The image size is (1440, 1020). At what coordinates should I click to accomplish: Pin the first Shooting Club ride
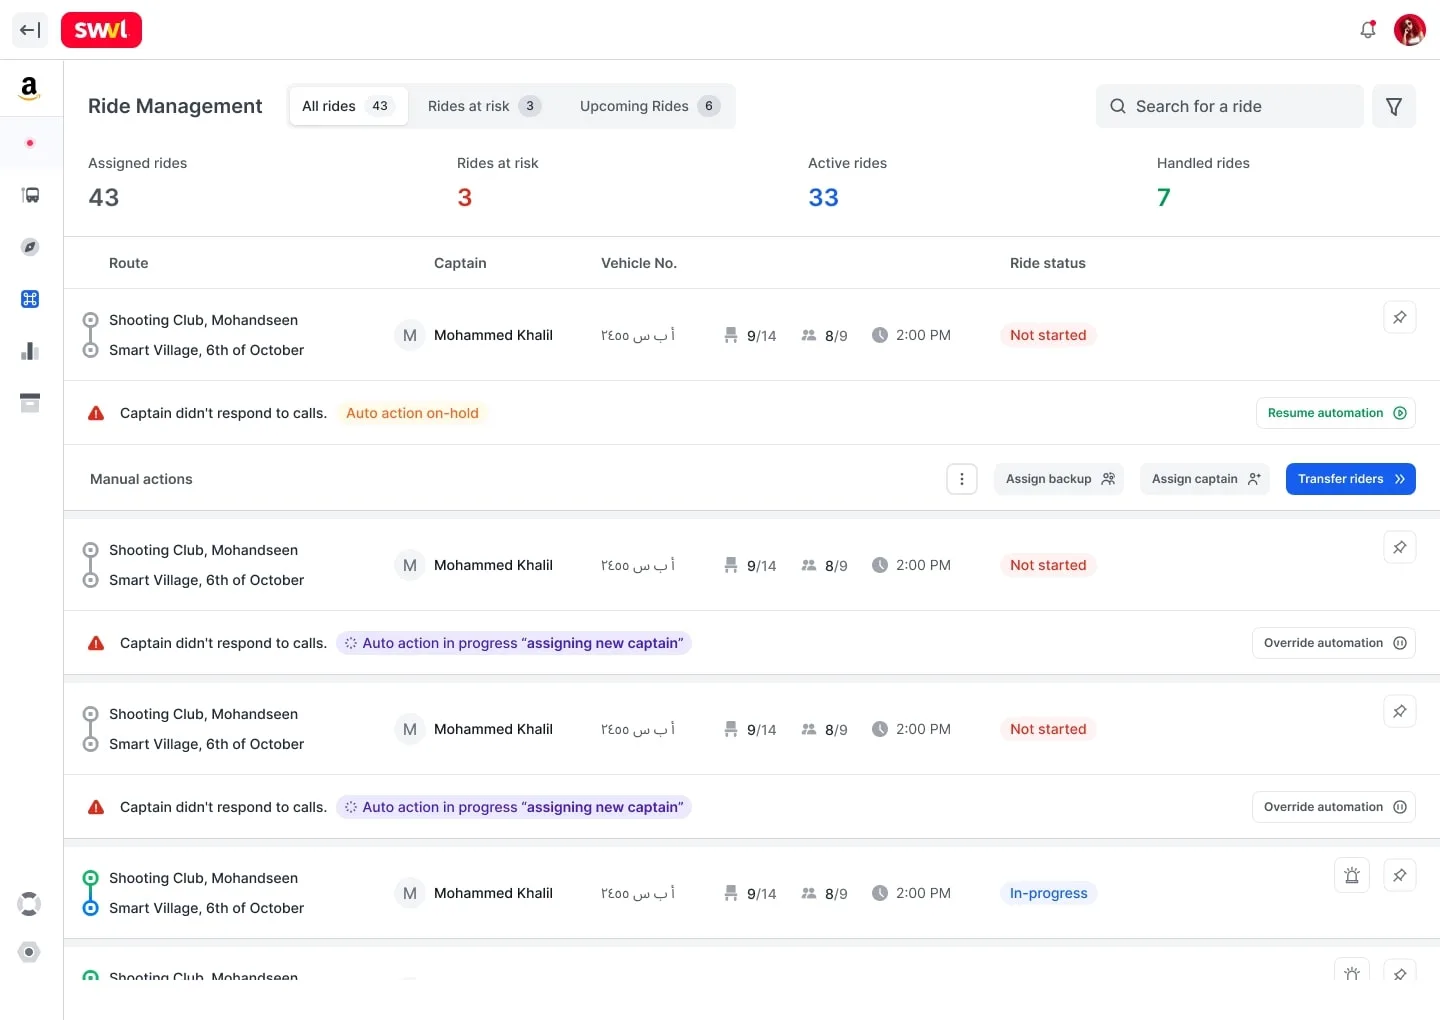(x=1400, y=318)
